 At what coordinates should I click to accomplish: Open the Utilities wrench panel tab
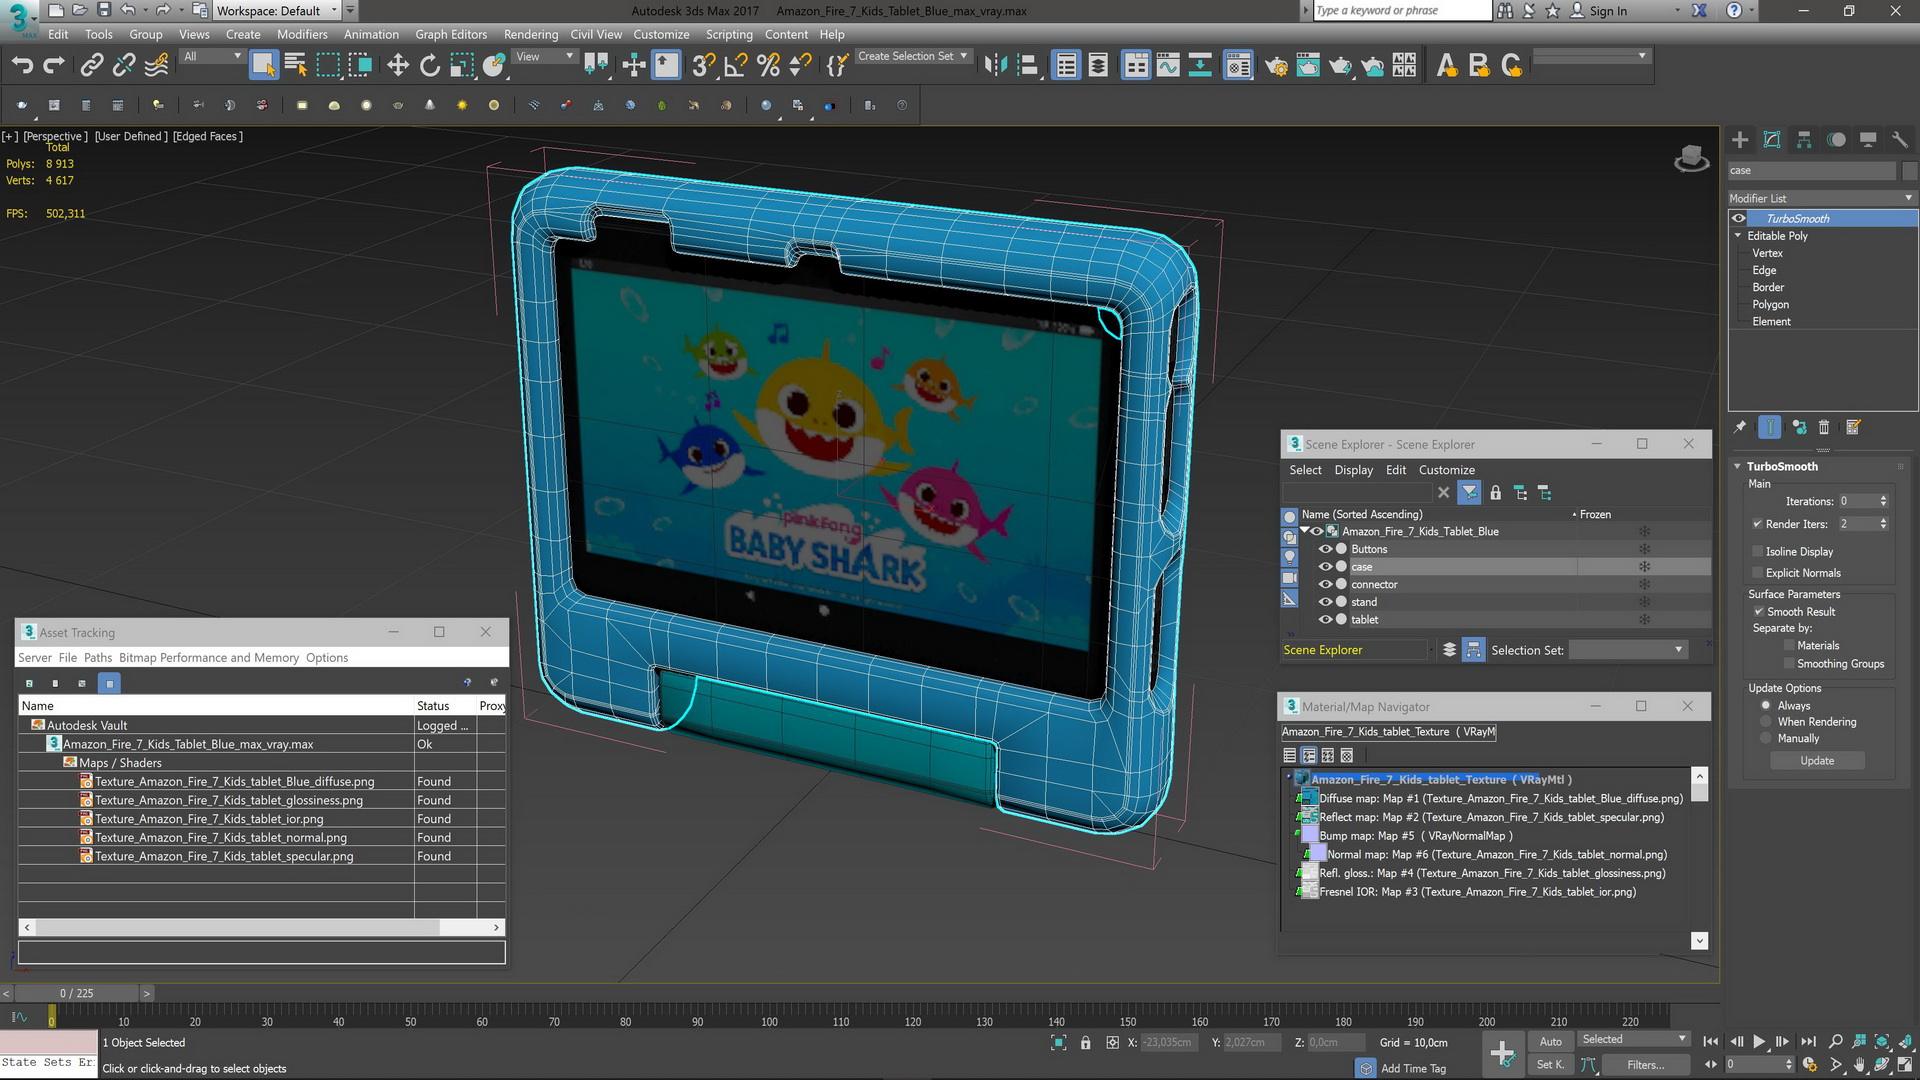1900,140
